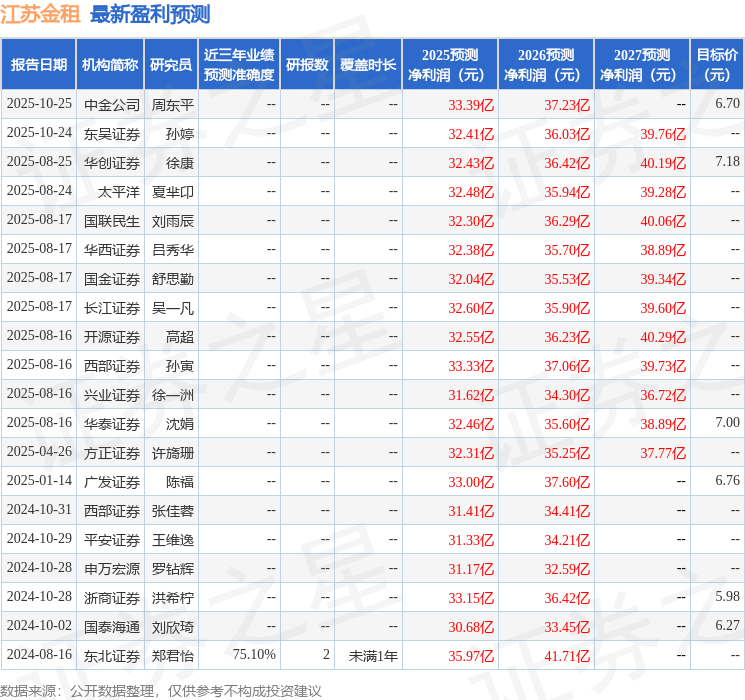745x700 pixels.
Task: Click the 目标价 column header
Action: click(x=717, y=64)
